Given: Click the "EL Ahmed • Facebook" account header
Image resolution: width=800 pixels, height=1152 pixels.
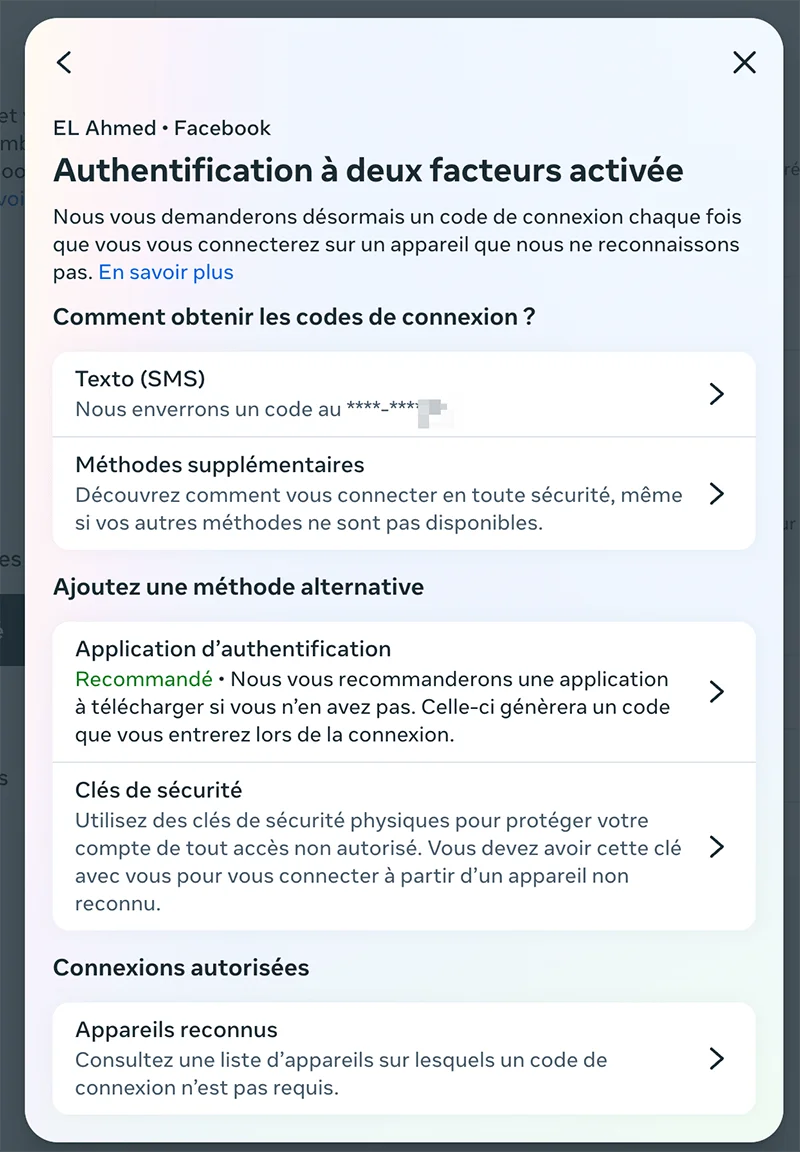Looking at the screenshot, I should click(162, 128).
